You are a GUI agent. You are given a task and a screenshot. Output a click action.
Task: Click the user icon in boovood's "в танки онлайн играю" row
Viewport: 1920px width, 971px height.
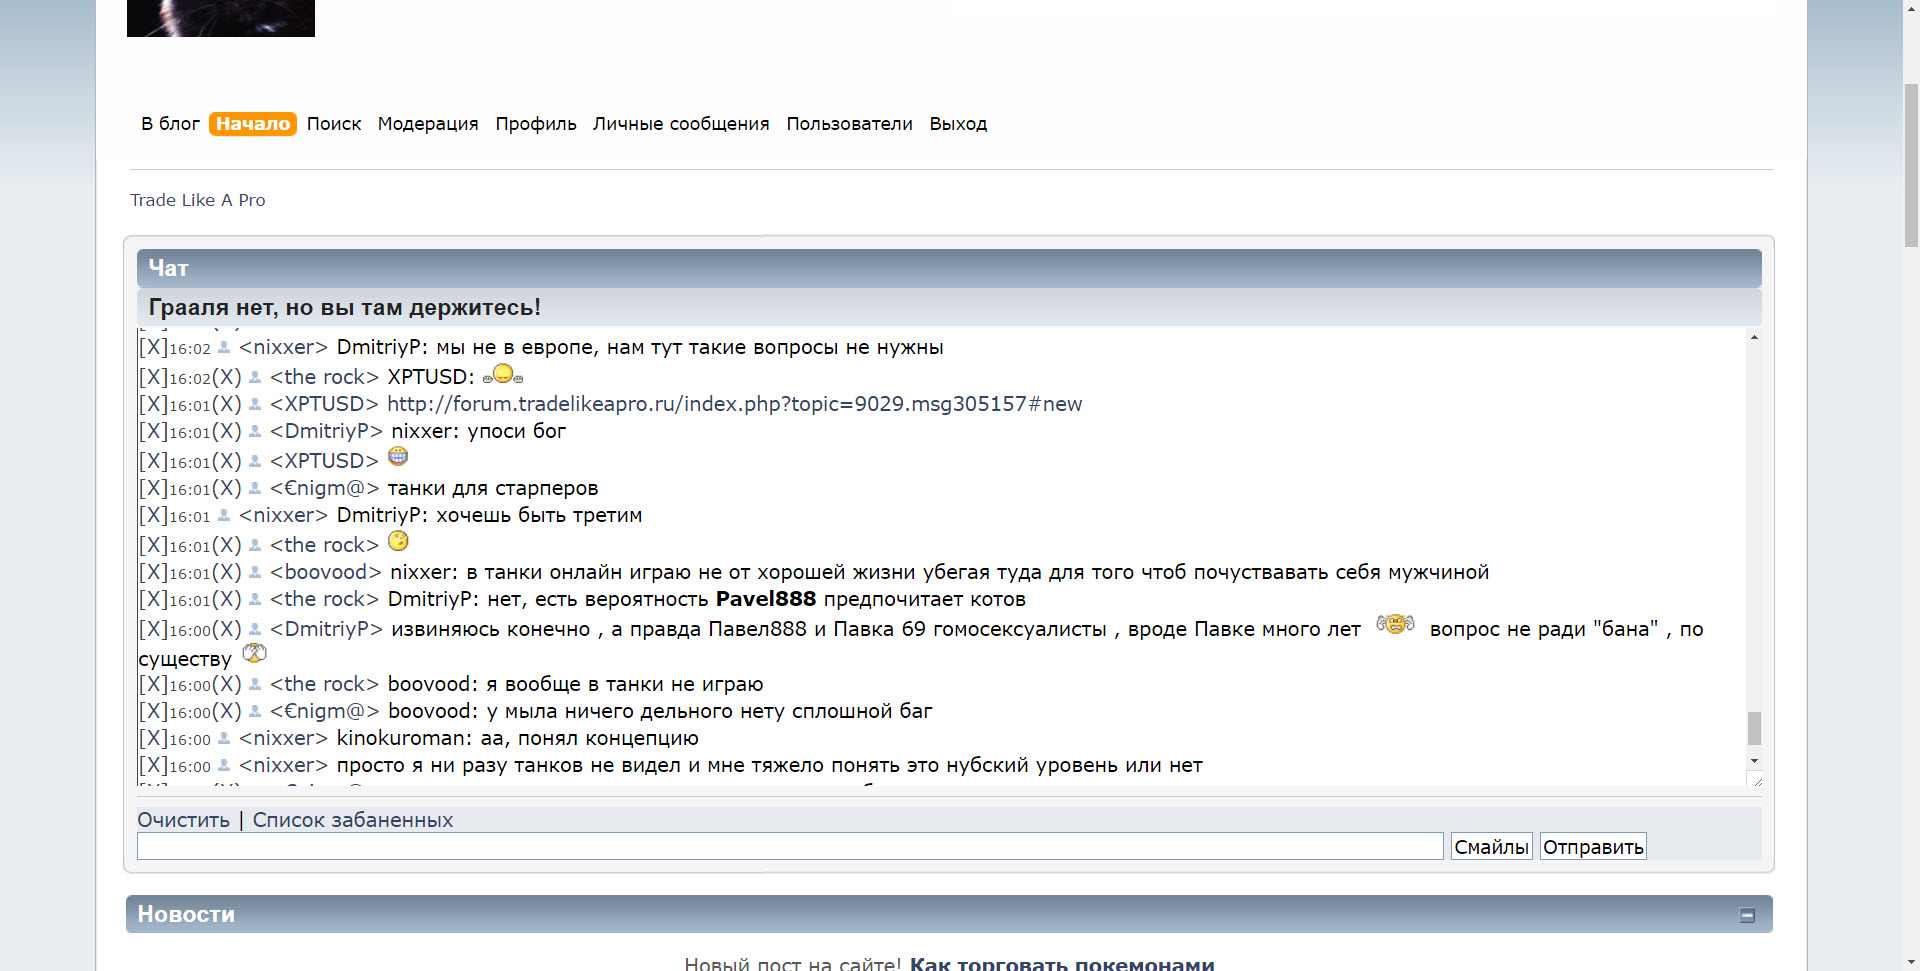(x=255, y=572)
